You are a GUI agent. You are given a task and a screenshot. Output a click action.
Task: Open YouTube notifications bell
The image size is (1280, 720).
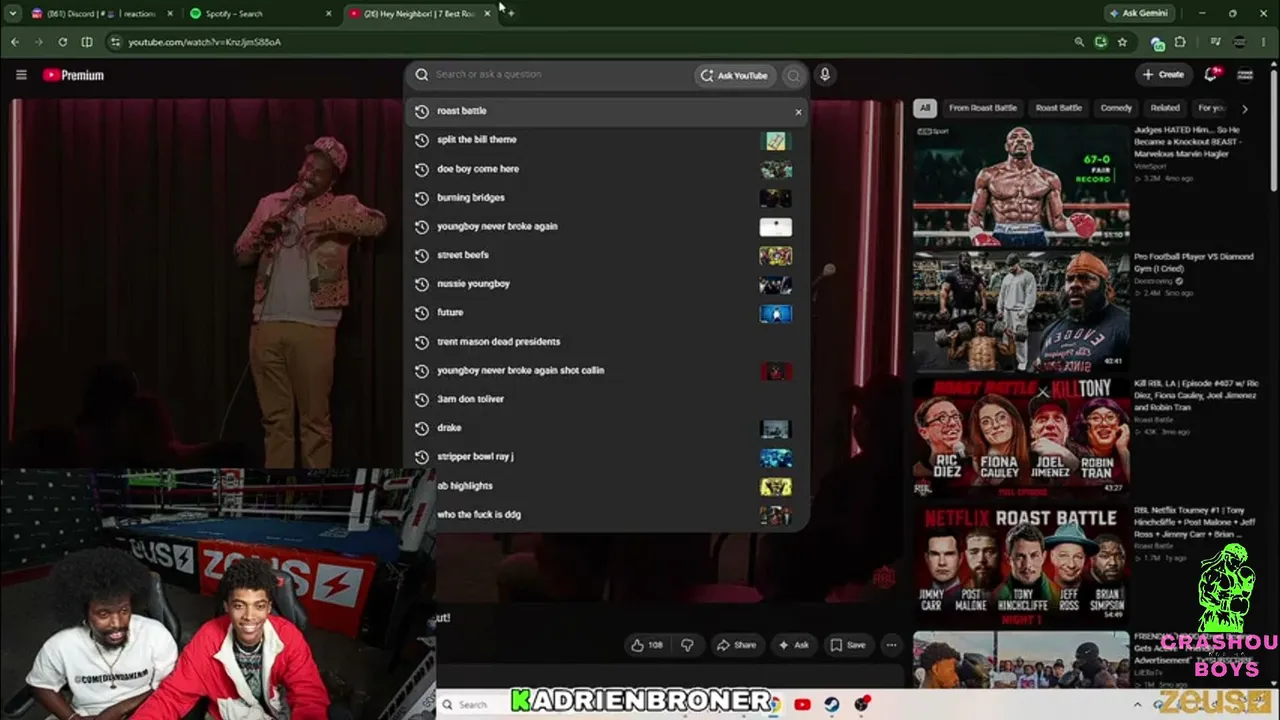(1212, 75)
